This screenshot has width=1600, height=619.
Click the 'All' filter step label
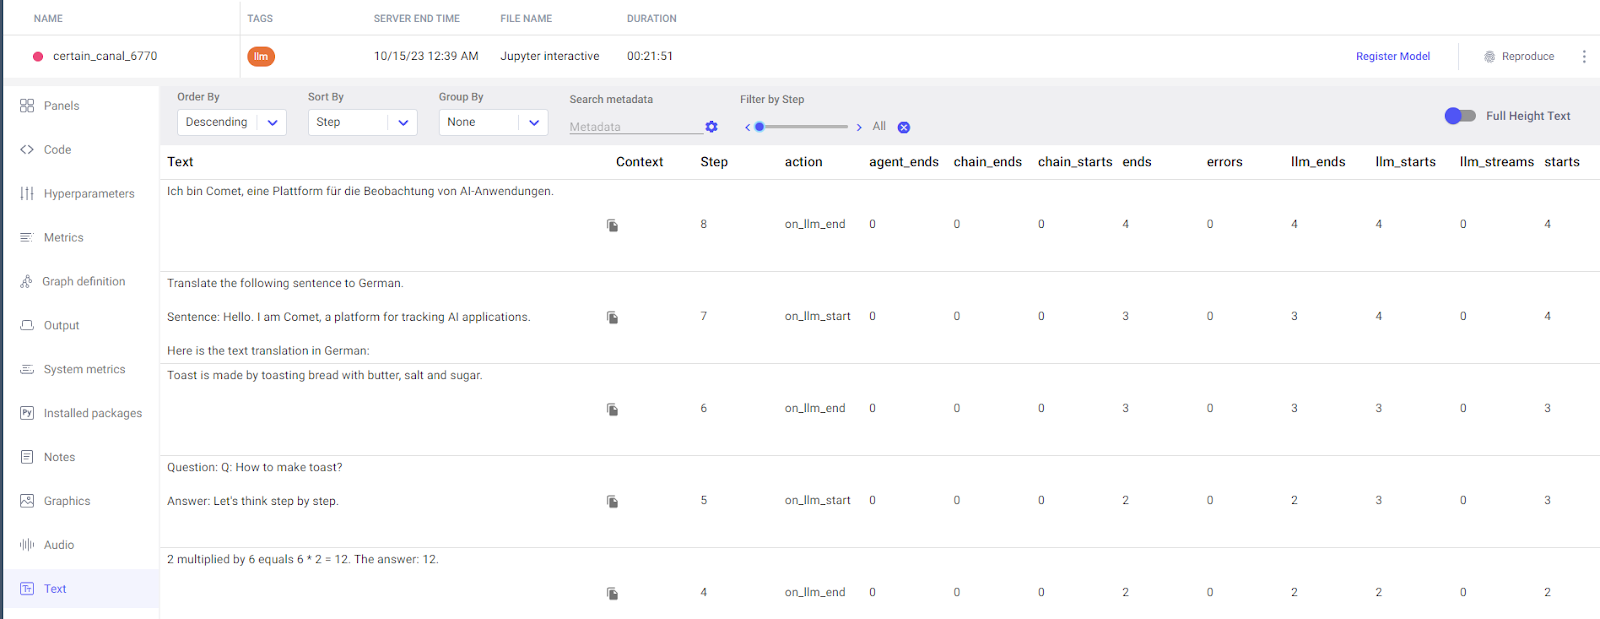pyautogui.click(x=879, y=126)
